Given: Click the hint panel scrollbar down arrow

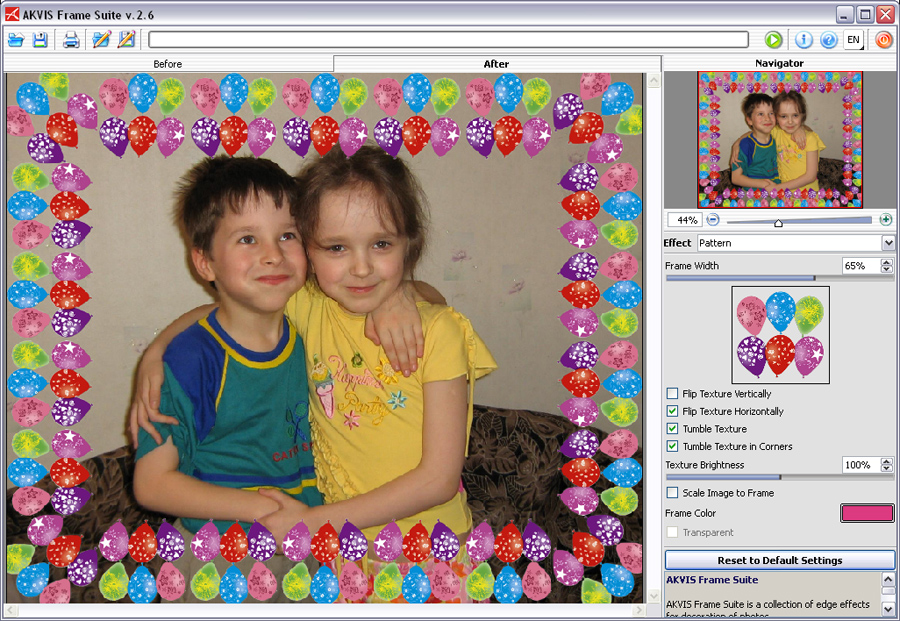Looking at the screenshot, I should [888, 609].
